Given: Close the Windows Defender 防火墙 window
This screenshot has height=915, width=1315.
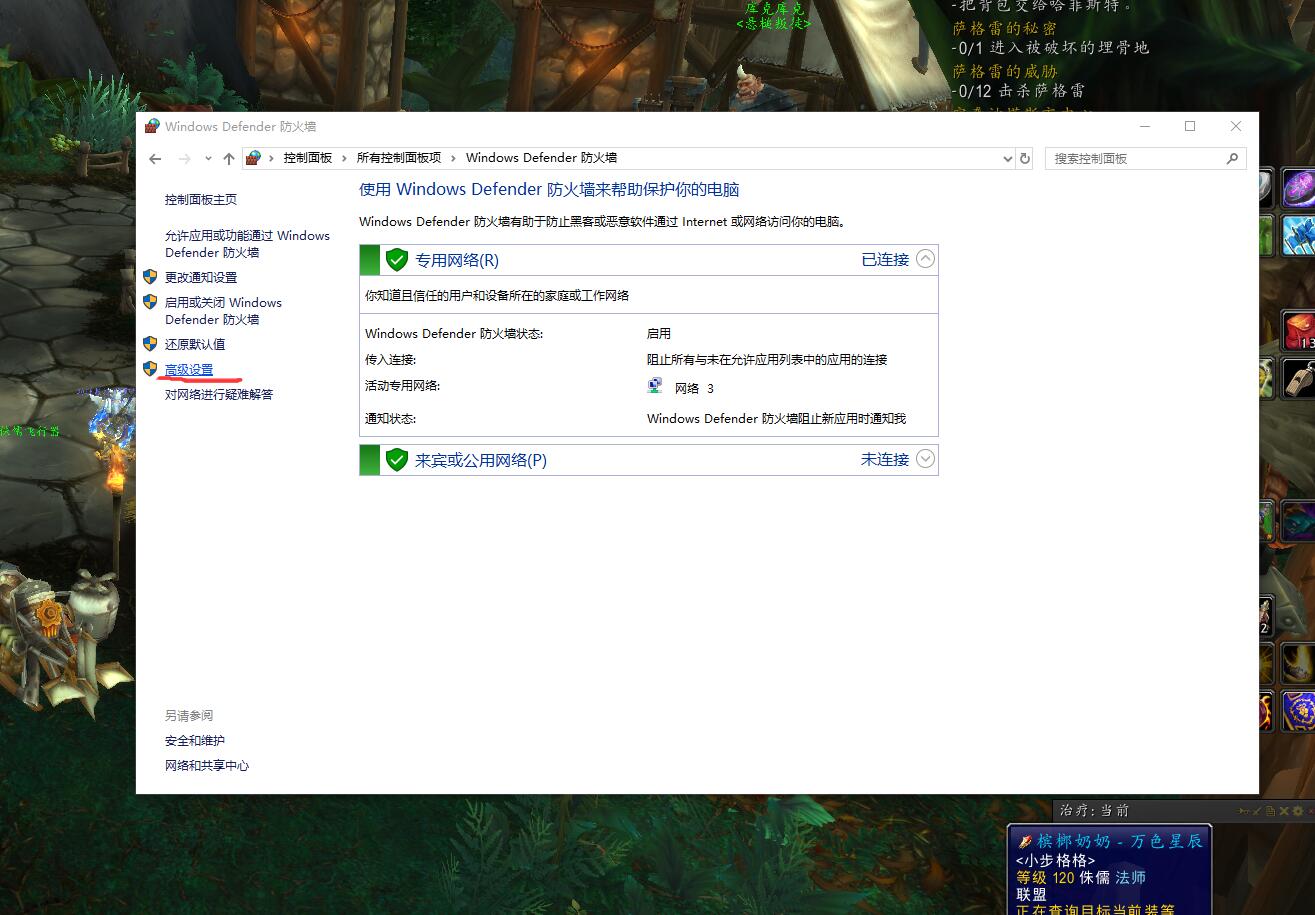Looking at the screenshot, I should [x=1236, y=126].
